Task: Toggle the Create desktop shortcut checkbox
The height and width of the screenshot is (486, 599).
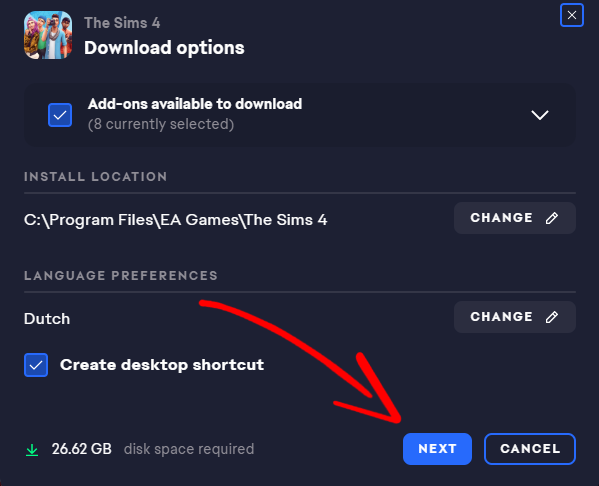Action: (36, 365)
